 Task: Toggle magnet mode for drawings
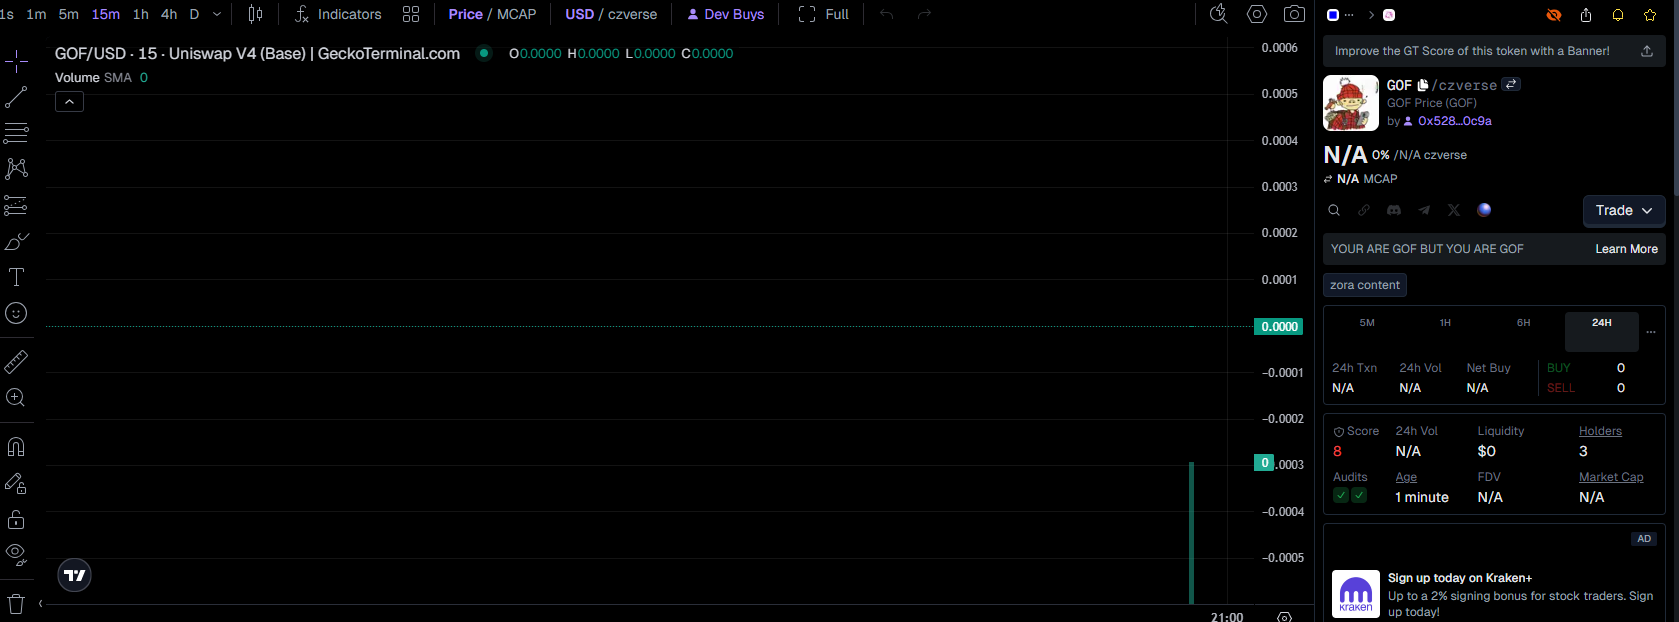pyautogui.click(x=16, y=446)
